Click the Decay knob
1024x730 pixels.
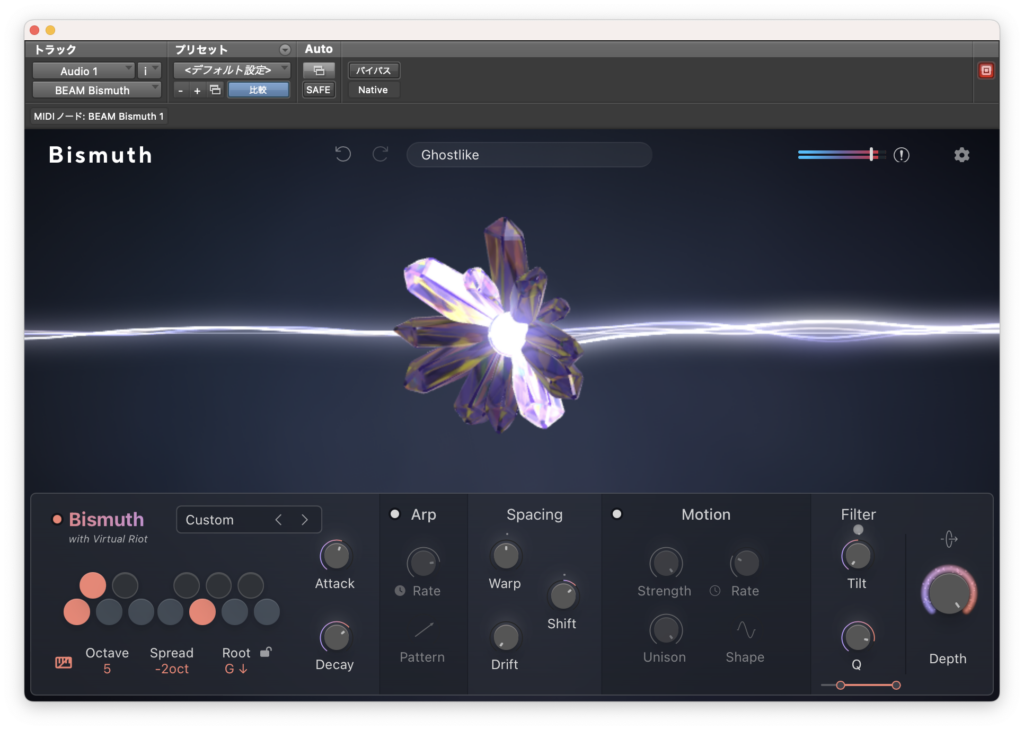[335, 637]
